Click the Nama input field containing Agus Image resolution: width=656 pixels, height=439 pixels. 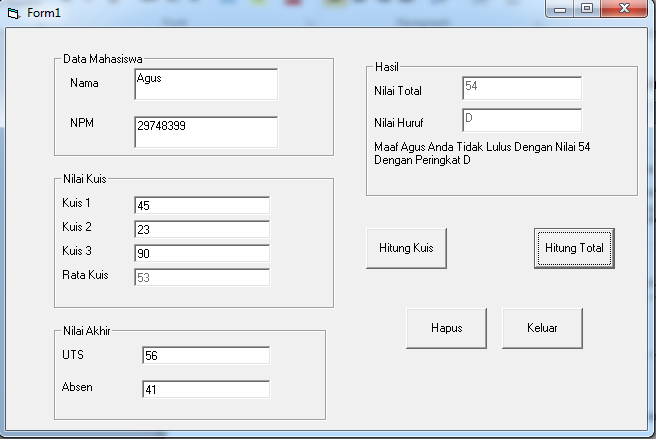(206, 85)
